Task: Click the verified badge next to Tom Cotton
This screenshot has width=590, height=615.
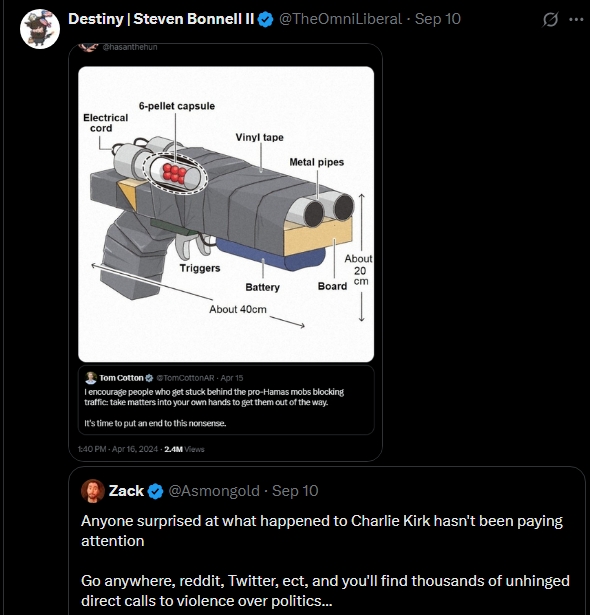Action: point(149,378)
